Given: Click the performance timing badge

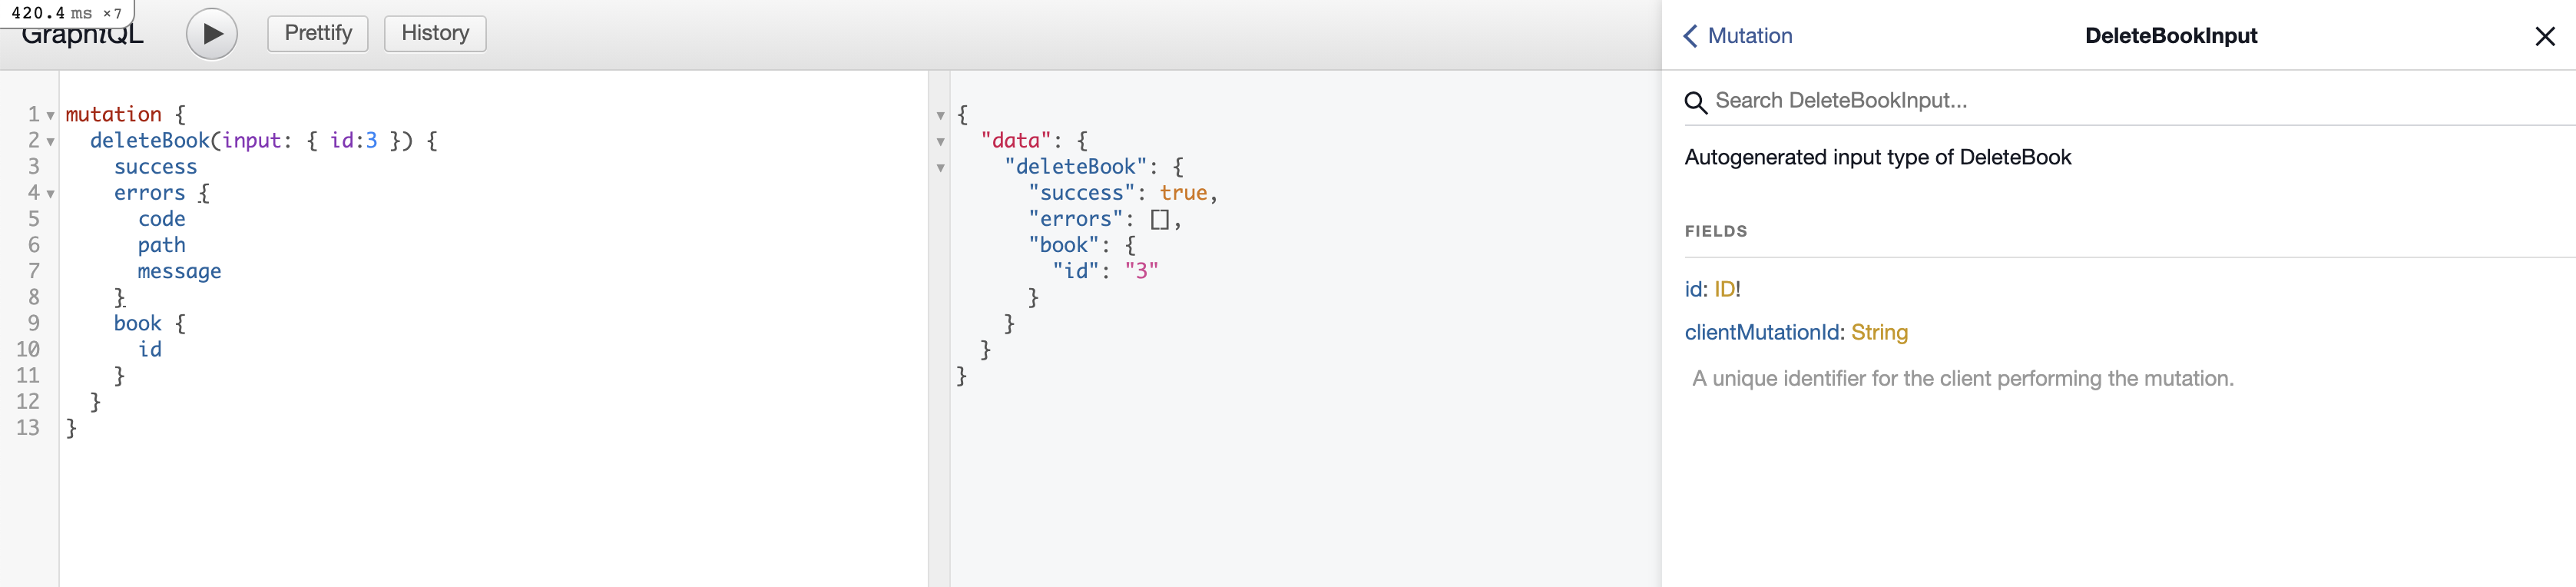Looking at the screenshot, I should [x=66, y=13].
